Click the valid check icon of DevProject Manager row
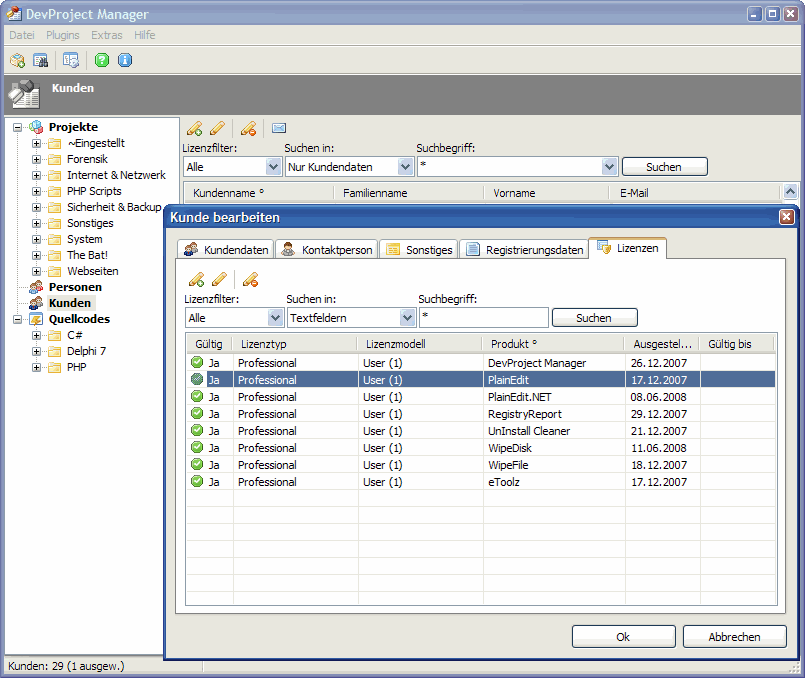Screen dimensions: 805x678 click(197, 362)
